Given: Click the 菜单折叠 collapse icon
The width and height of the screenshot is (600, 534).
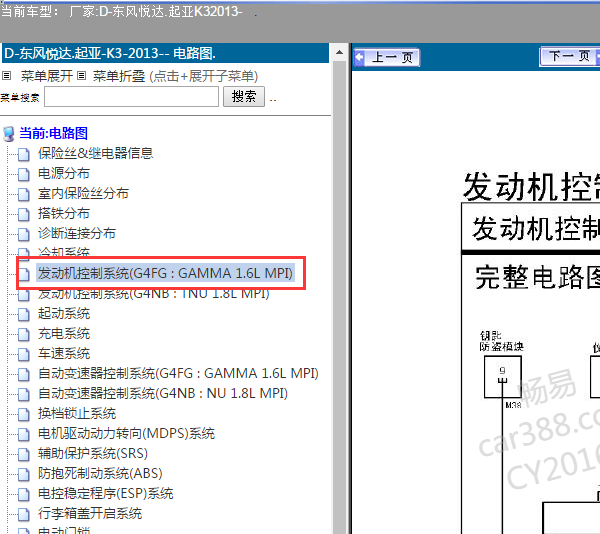Looking at the screenshot, I should point(81,76).
